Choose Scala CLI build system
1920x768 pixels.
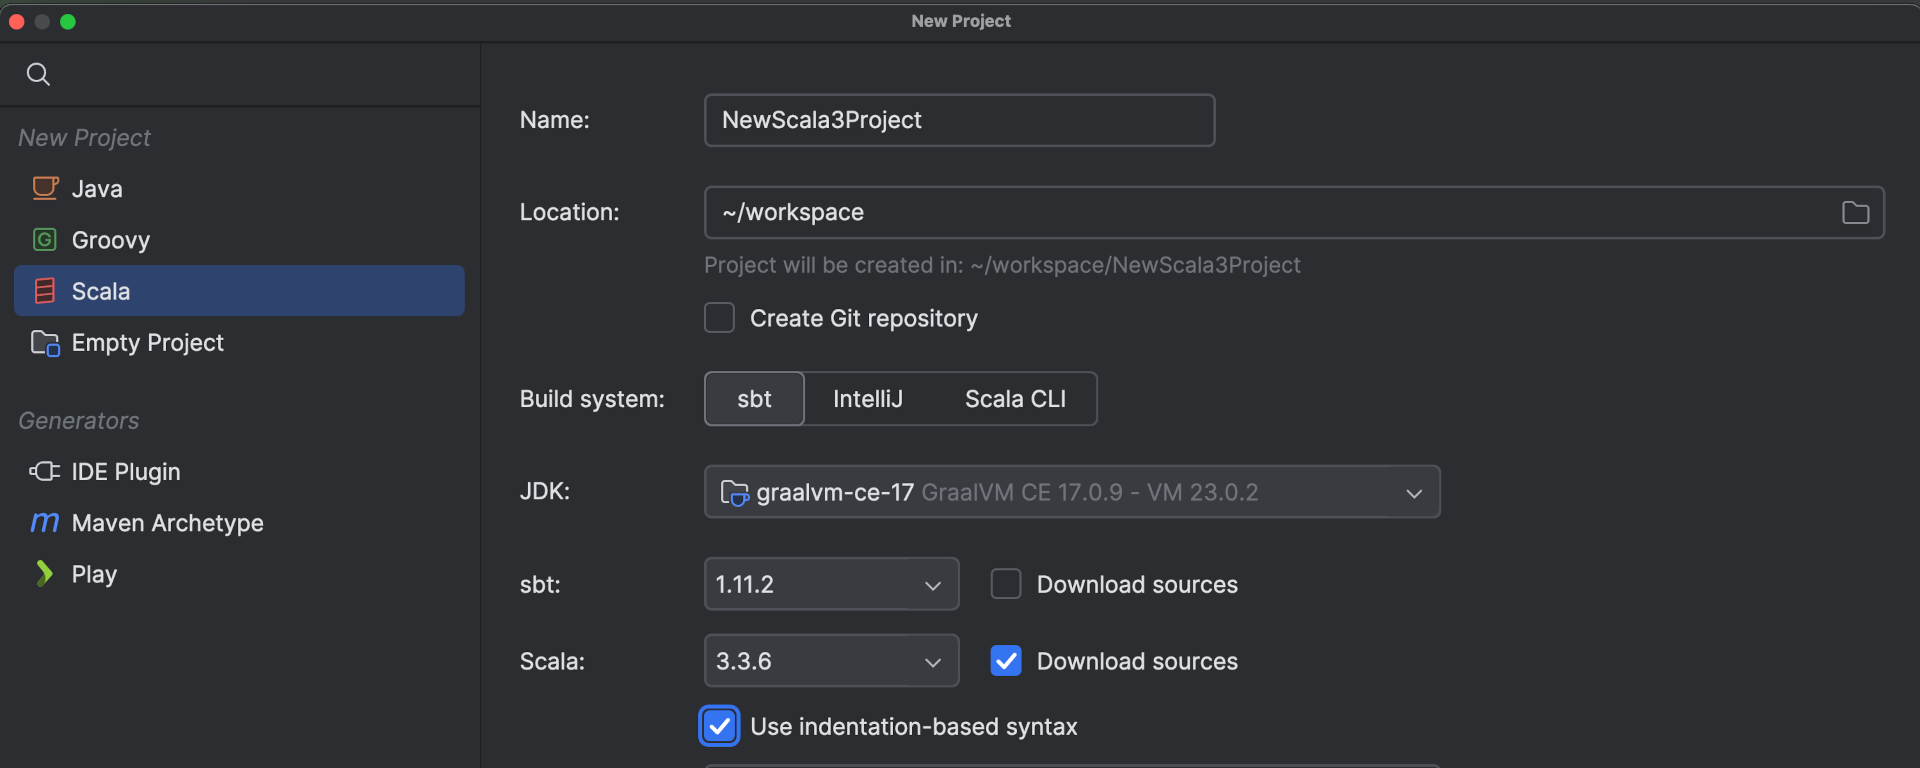coord(1015,399)
